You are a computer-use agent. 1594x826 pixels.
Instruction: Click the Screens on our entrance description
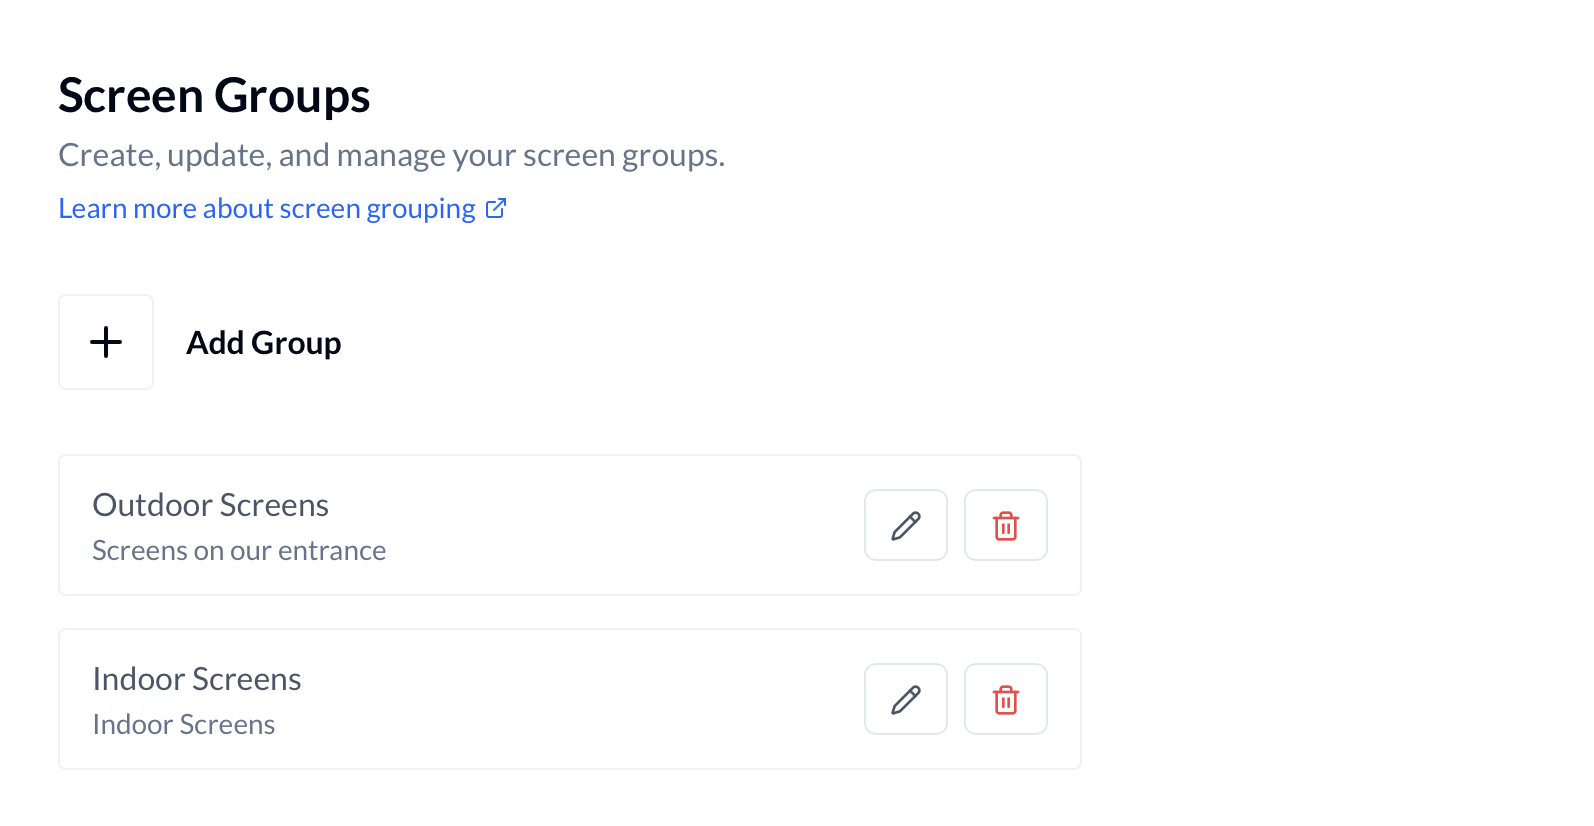238,551
